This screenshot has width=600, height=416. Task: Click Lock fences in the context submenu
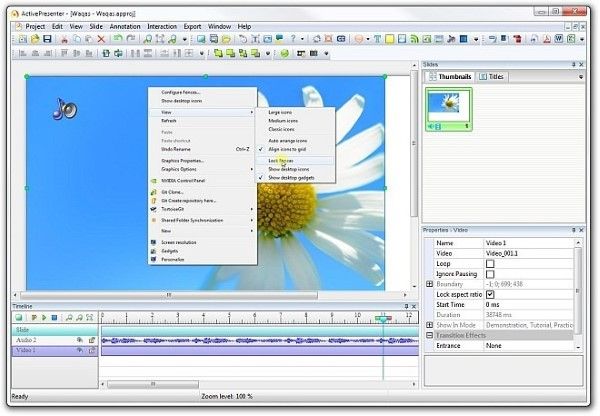pyautogui.click(x=280, y=160)
